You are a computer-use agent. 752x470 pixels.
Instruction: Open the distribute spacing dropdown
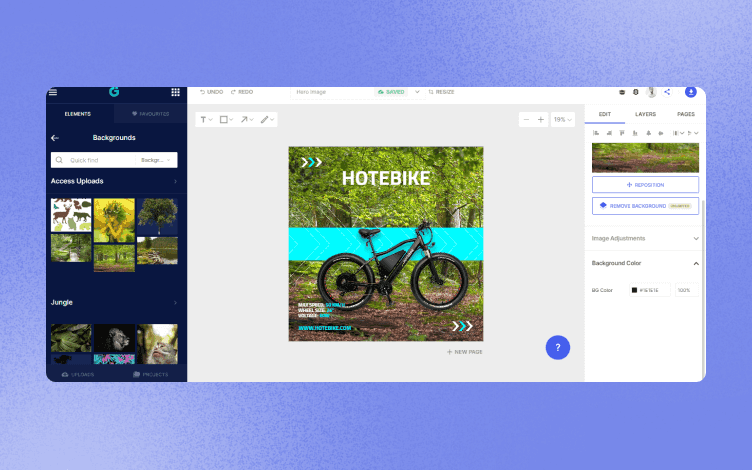[x=678, y=133]
